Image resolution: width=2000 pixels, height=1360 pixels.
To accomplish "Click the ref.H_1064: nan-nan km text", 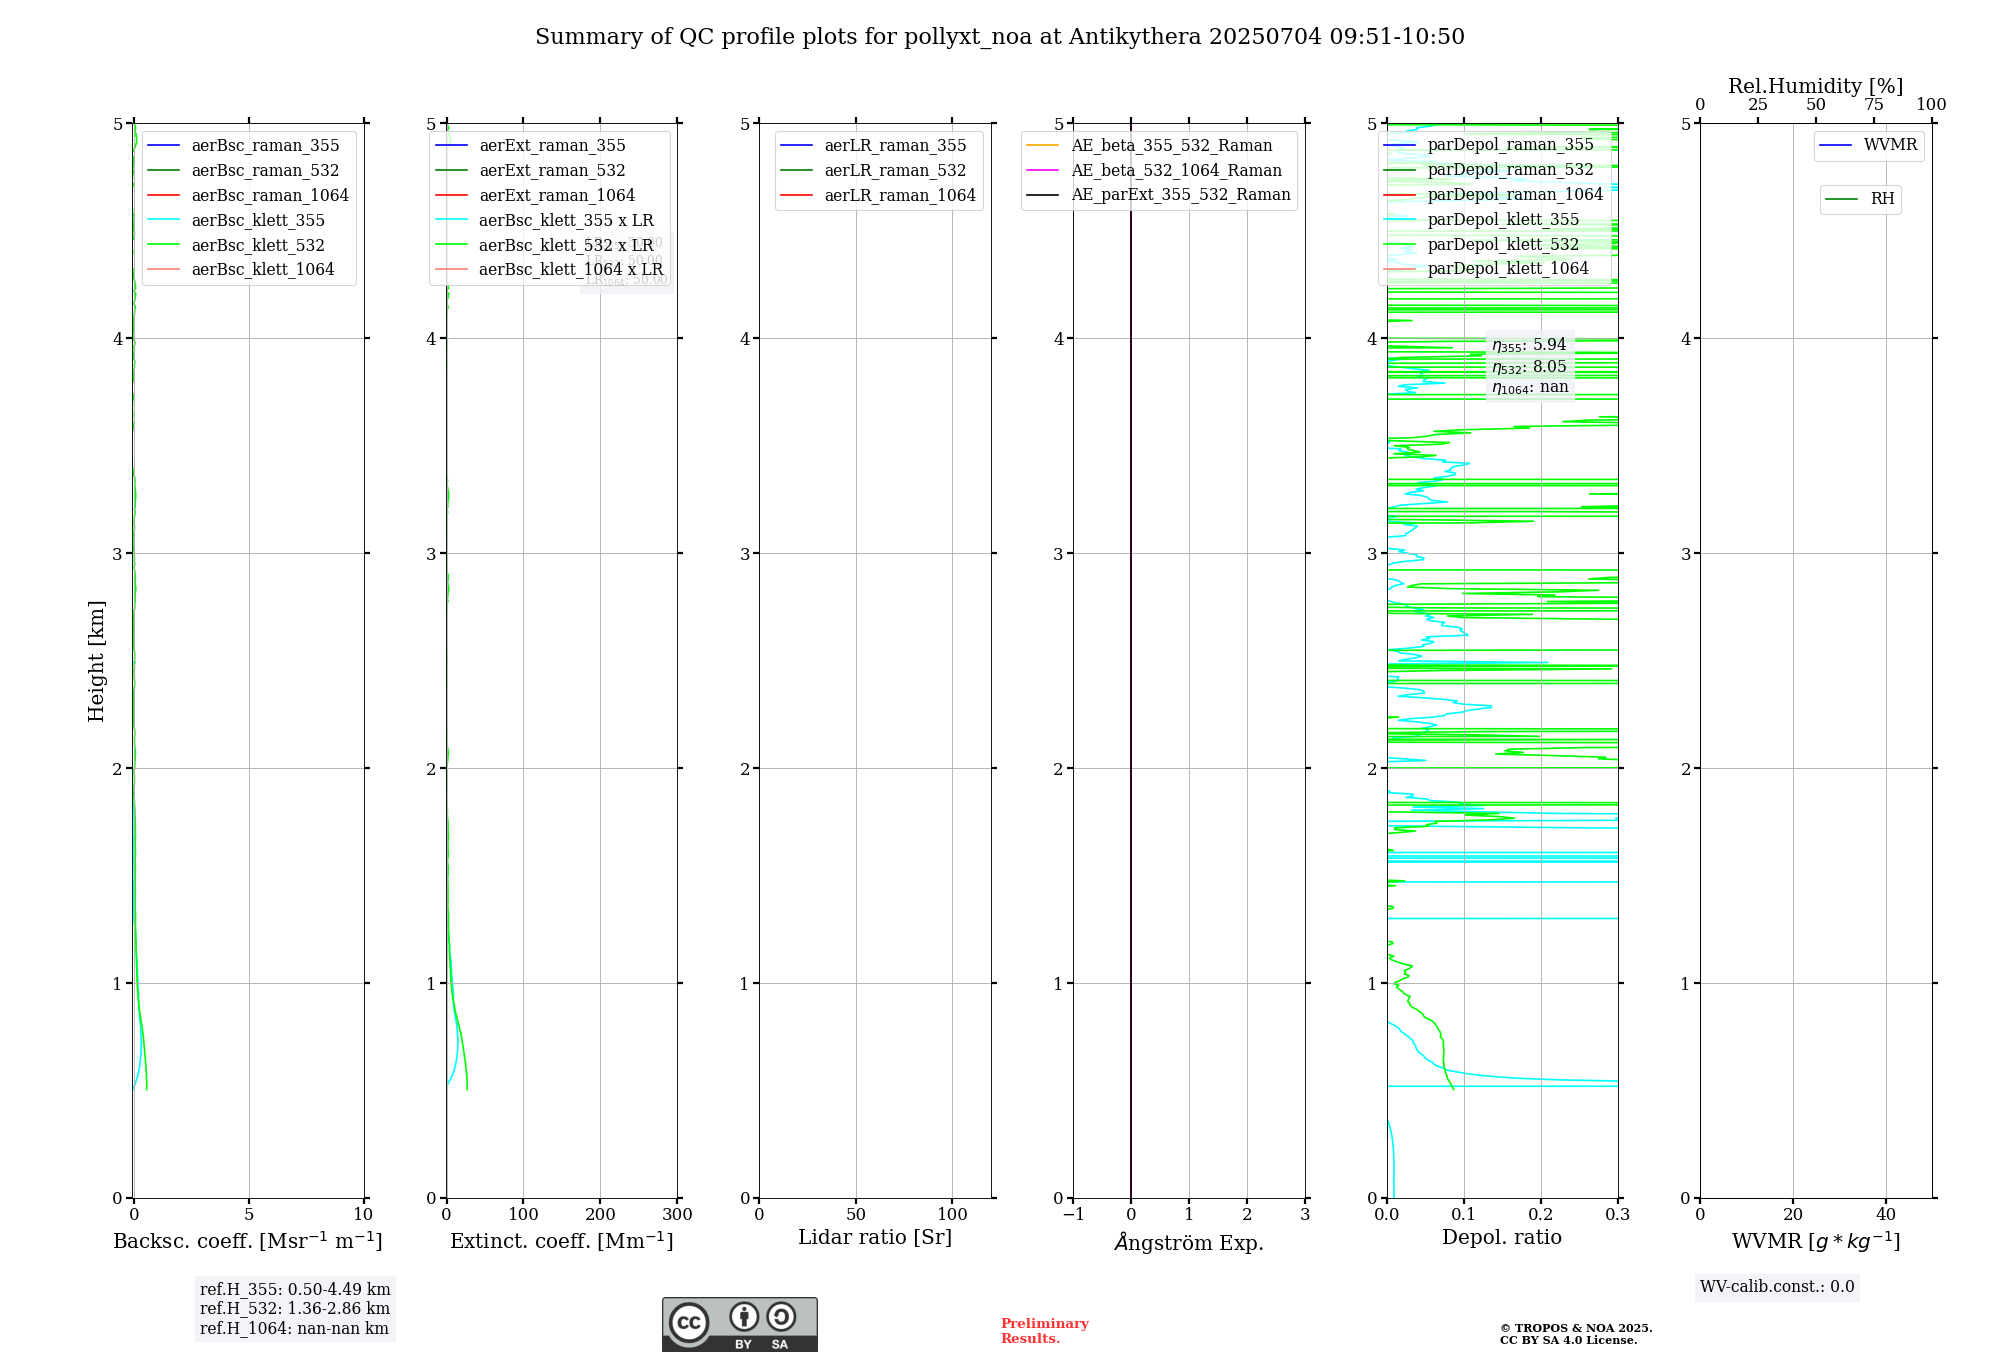I will pyautogui.click(x=294, y=1329).
